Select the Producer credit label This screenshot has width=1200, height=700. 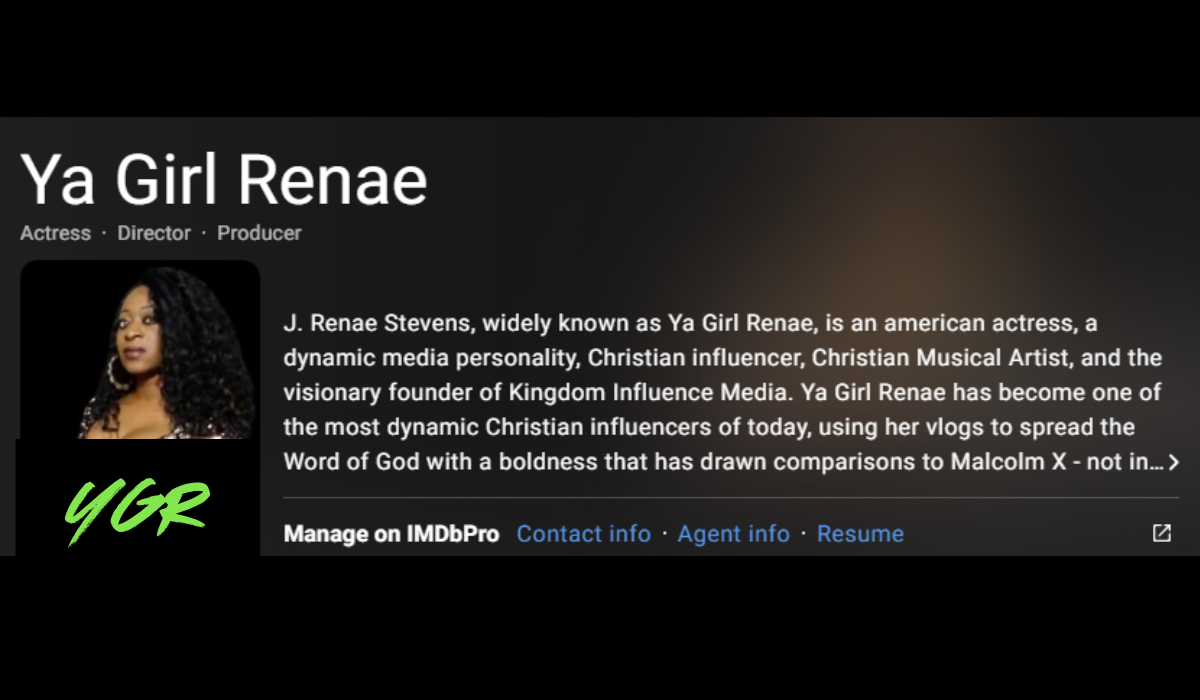259,233
